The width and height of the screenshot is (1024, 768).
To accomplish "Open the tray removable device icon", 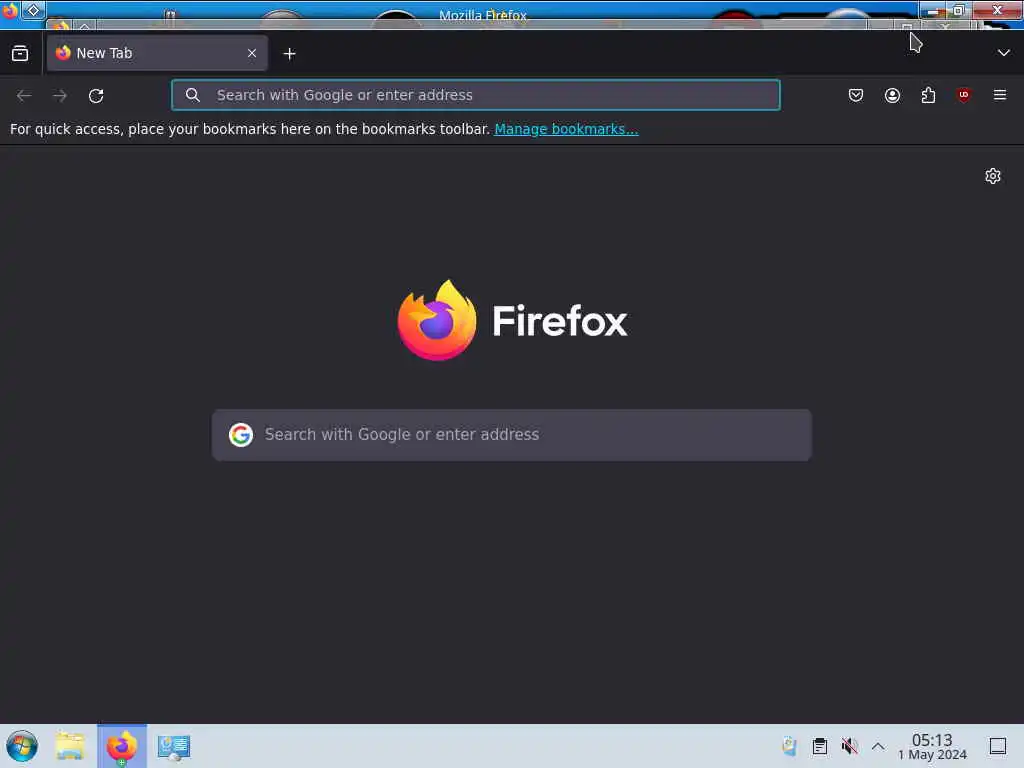I will pos(789,746).
